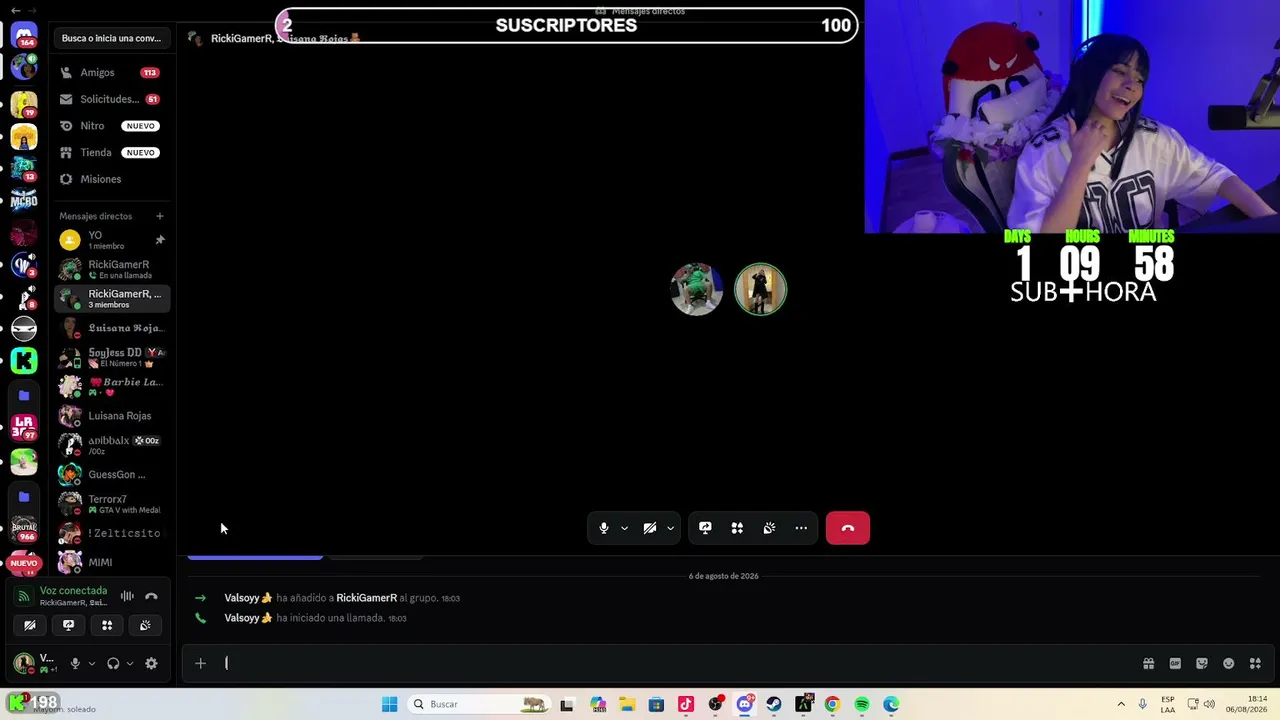The height and width of the screenshot is (720, 1280).
Task: Open the 3 miembros group chat
Action: [x=111, y=298]
